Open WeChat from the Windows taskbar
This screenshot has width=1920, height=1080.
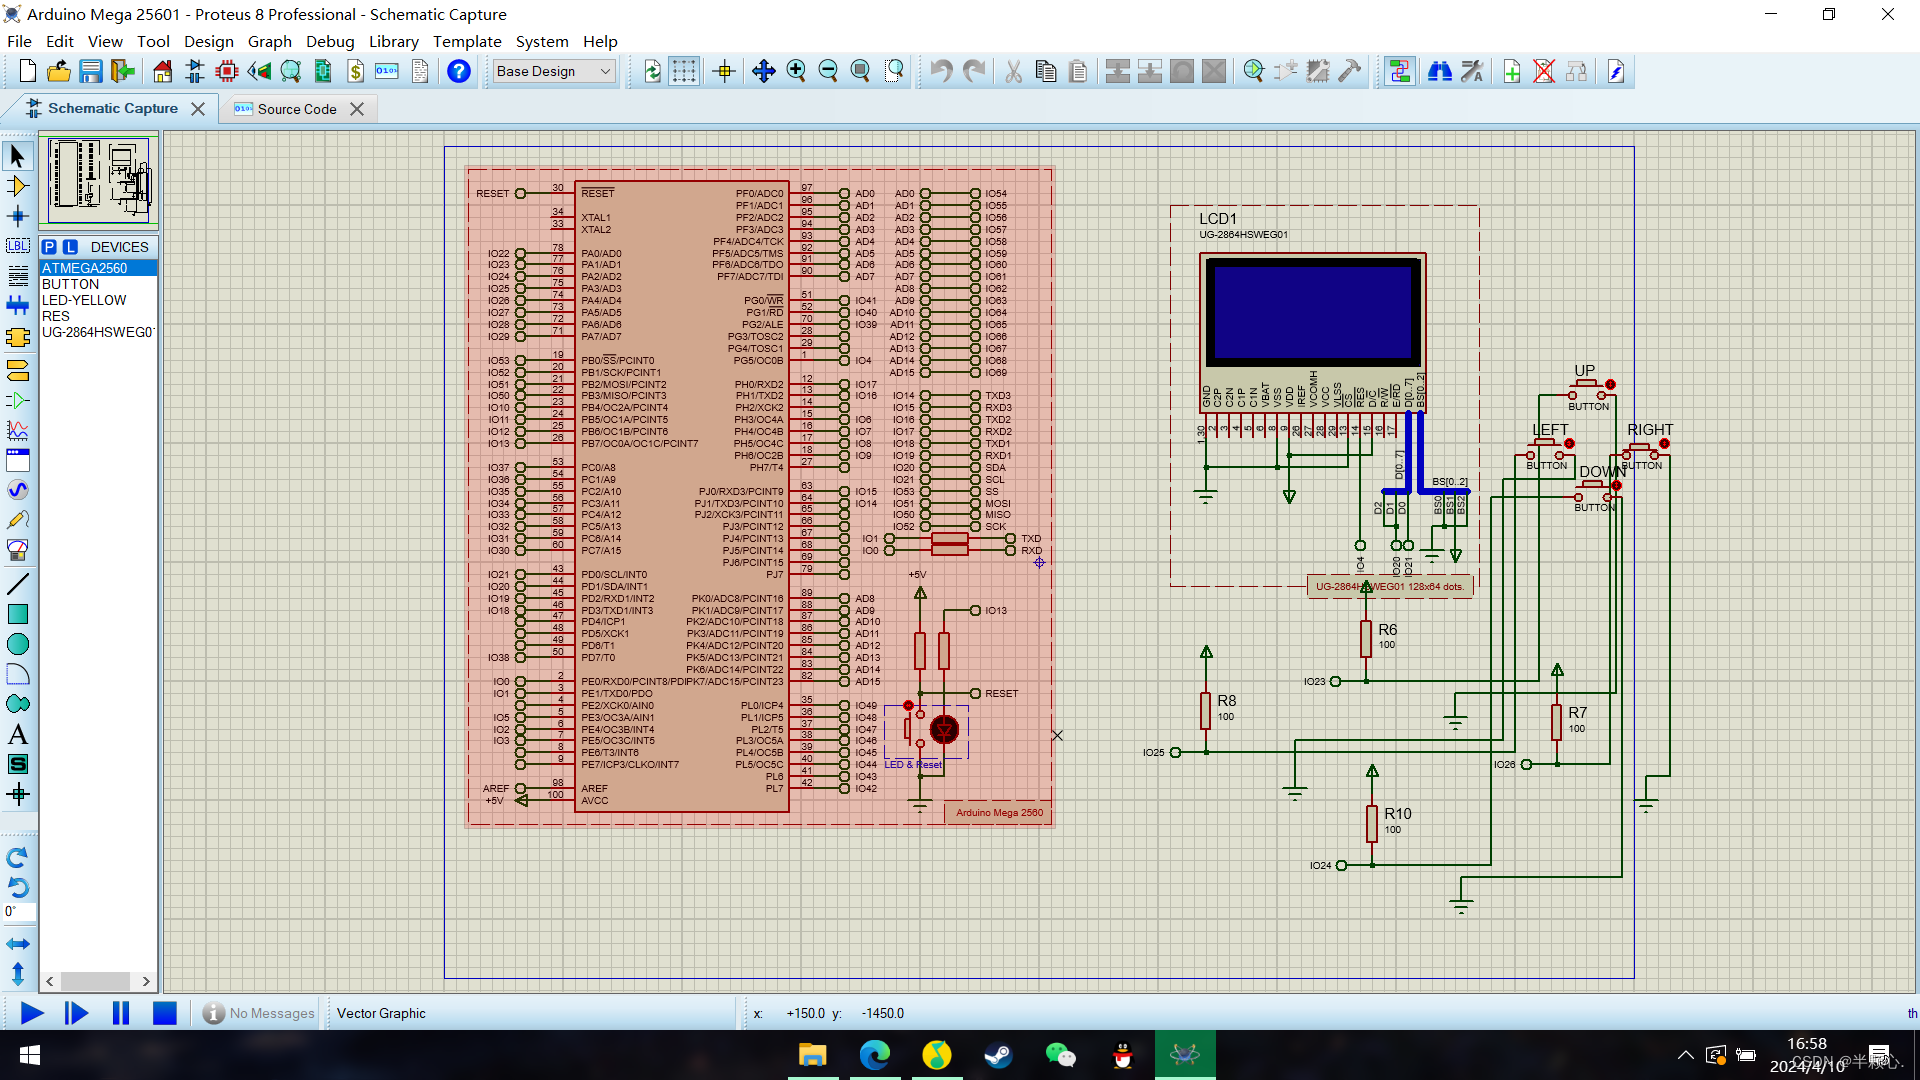click(1060, 1055)
